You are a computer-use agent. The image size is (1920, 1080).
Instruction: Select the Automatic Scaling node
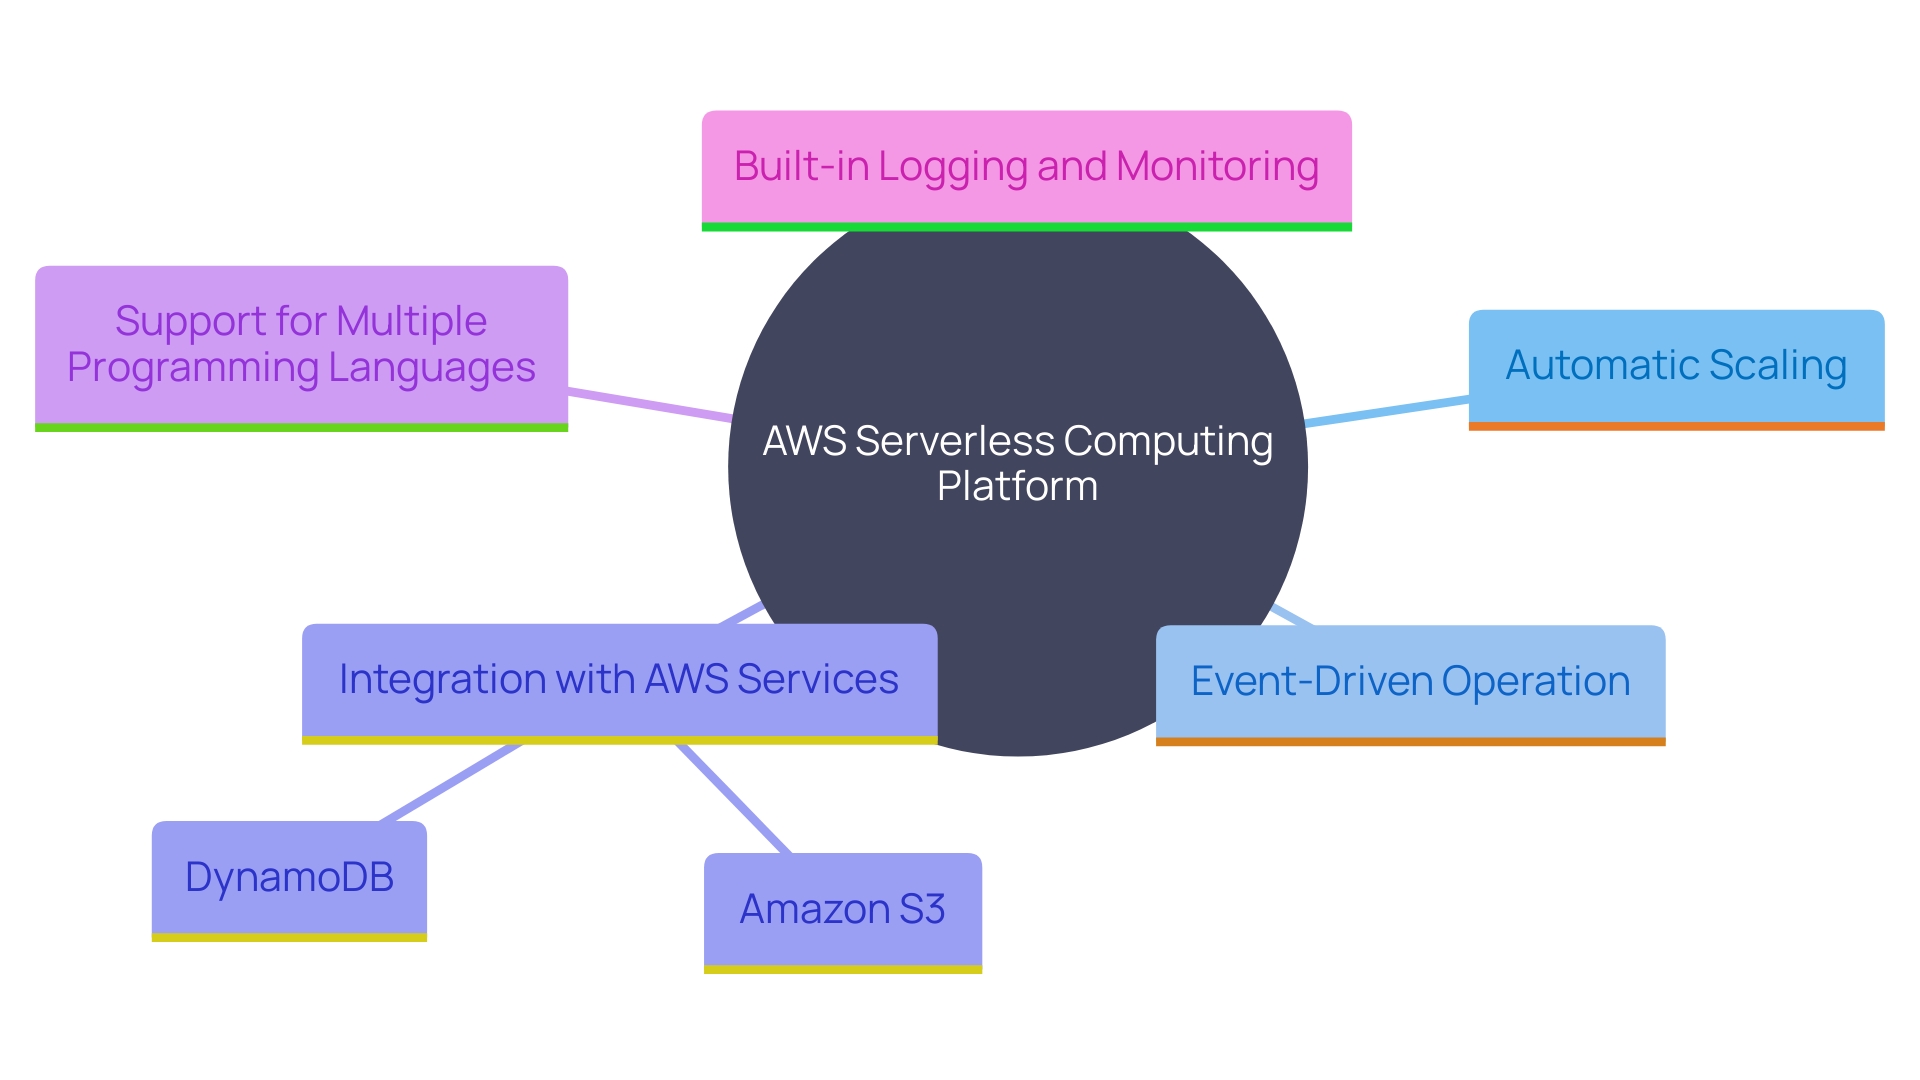pyautogui.click(x=1676, y=369)
